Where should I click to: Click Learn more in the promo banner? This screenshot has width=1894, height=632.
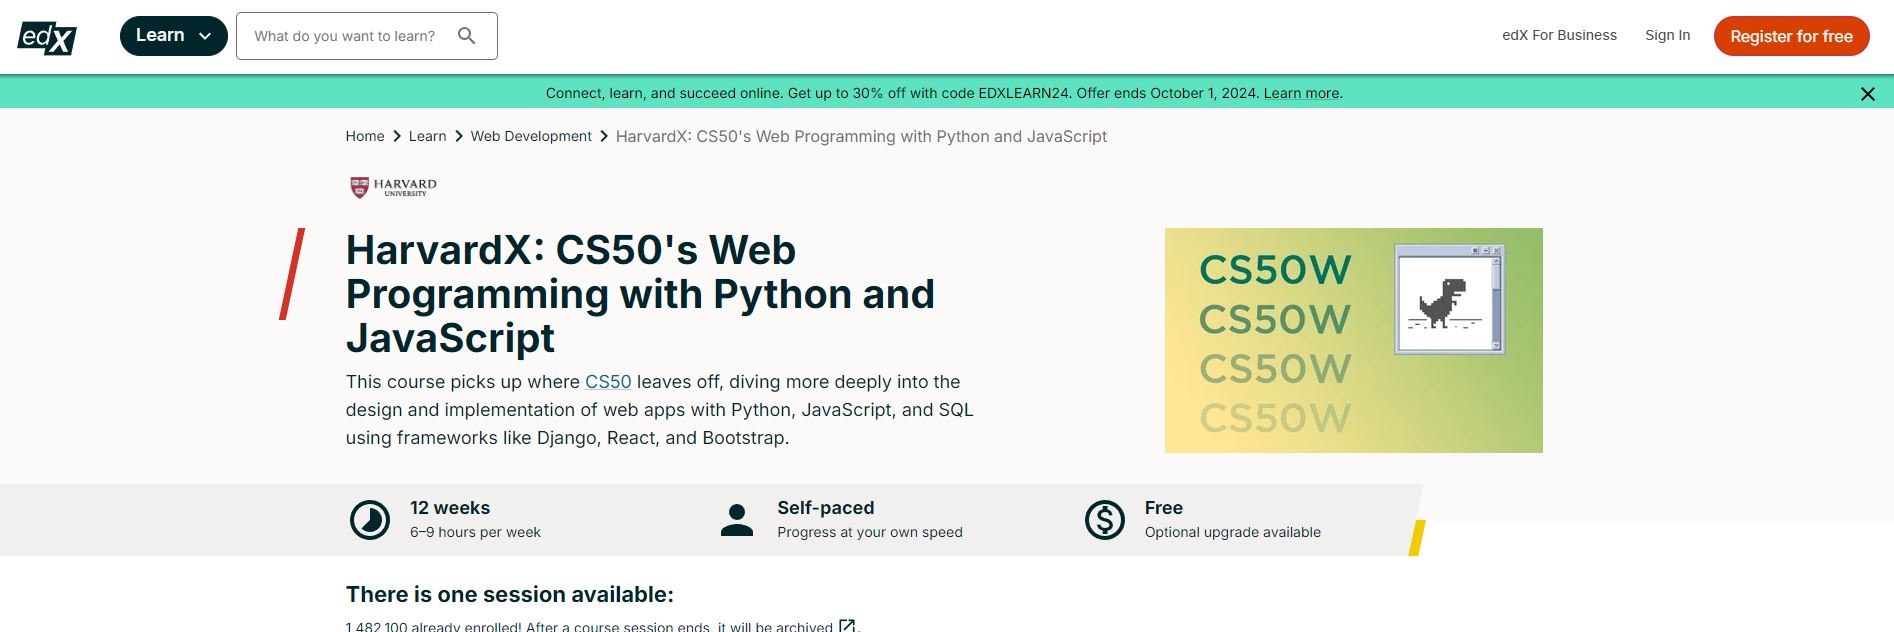pos(1301,92)
